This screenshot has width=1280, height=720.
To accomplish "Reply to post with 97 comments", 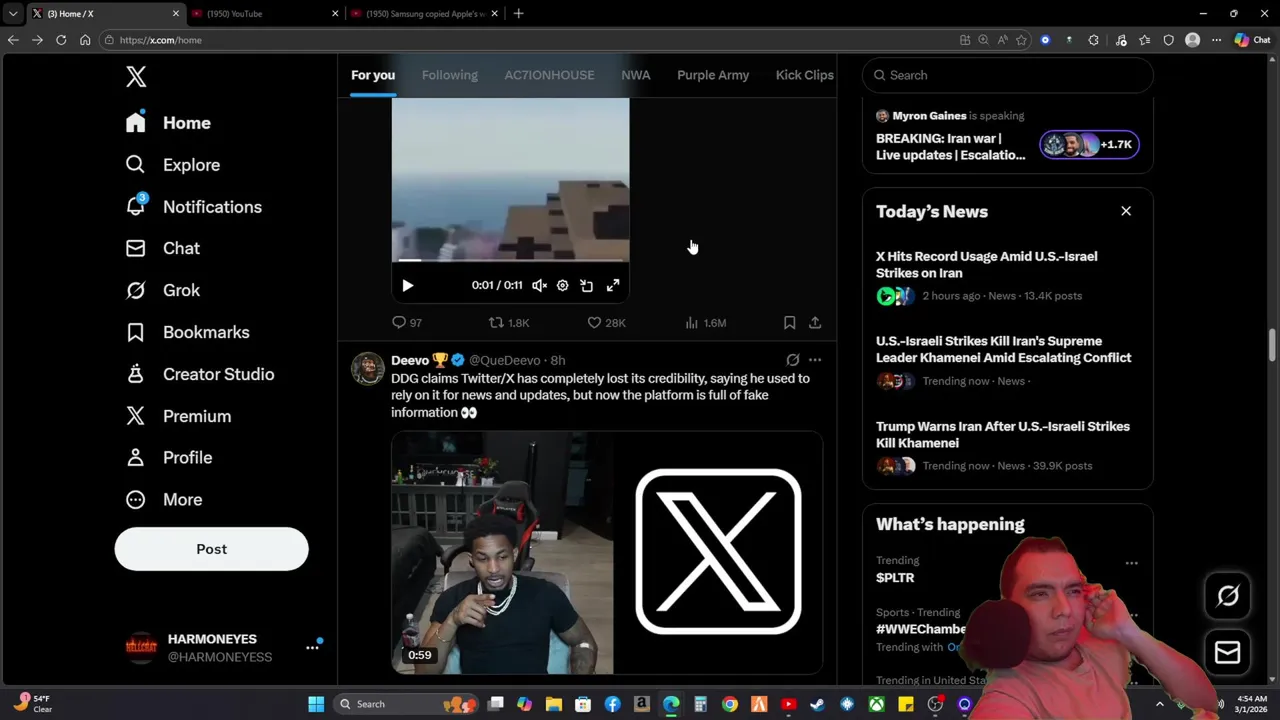I will (x=406, y=323).
